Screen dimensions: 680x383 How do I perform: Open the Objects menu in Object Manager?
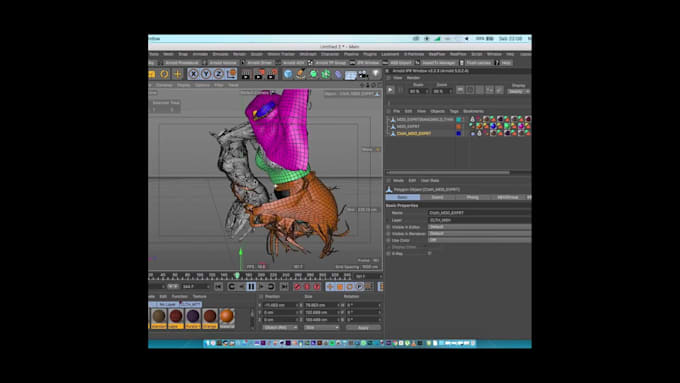point(438,111)
